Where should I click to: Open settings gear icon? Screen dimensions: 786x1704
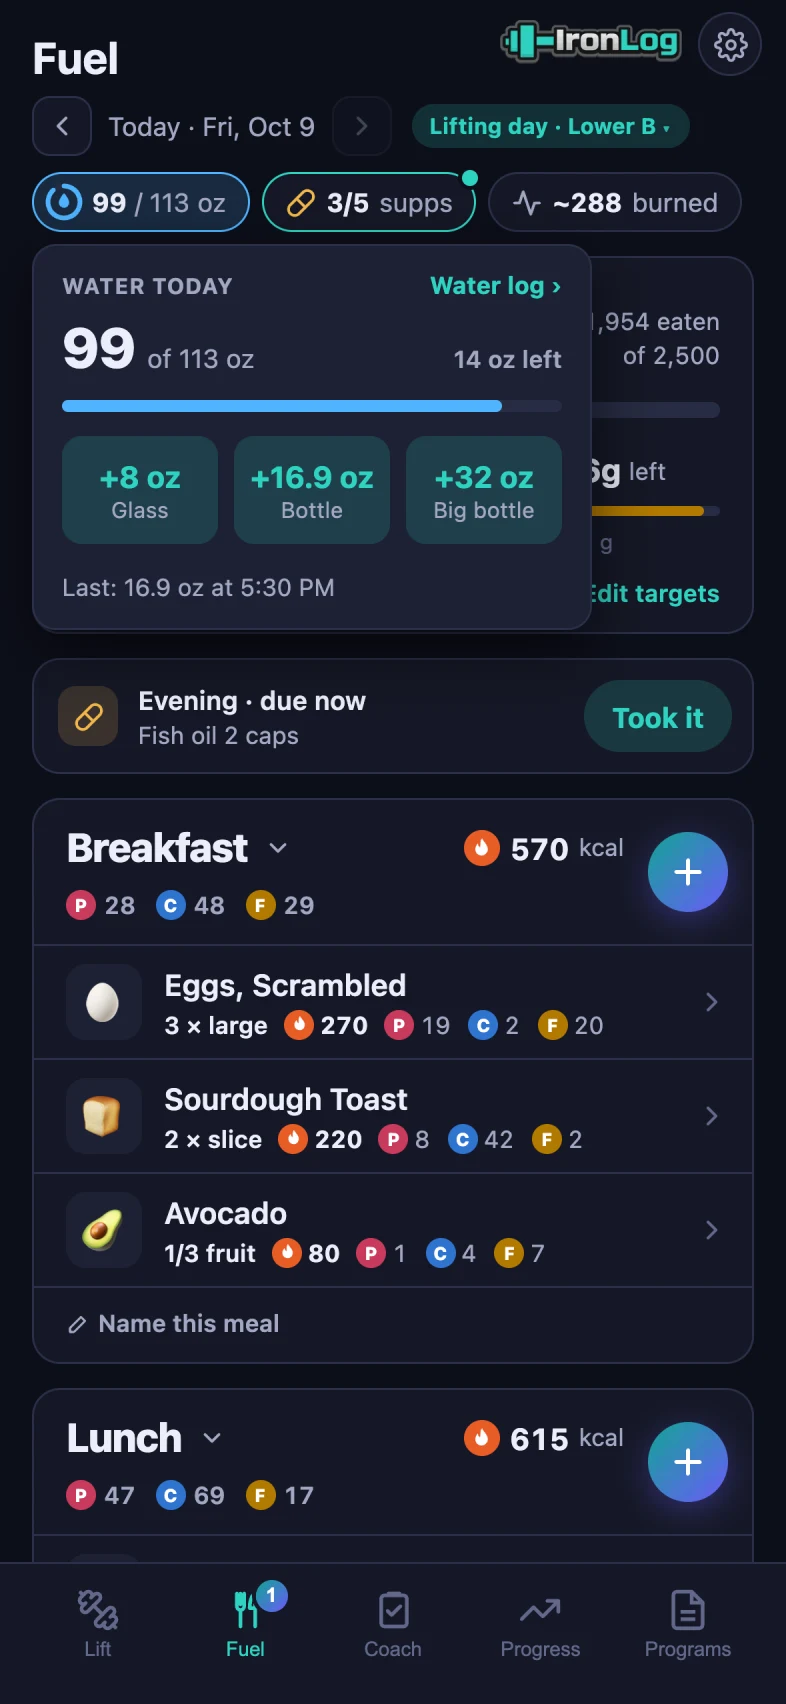click(730, 44)
